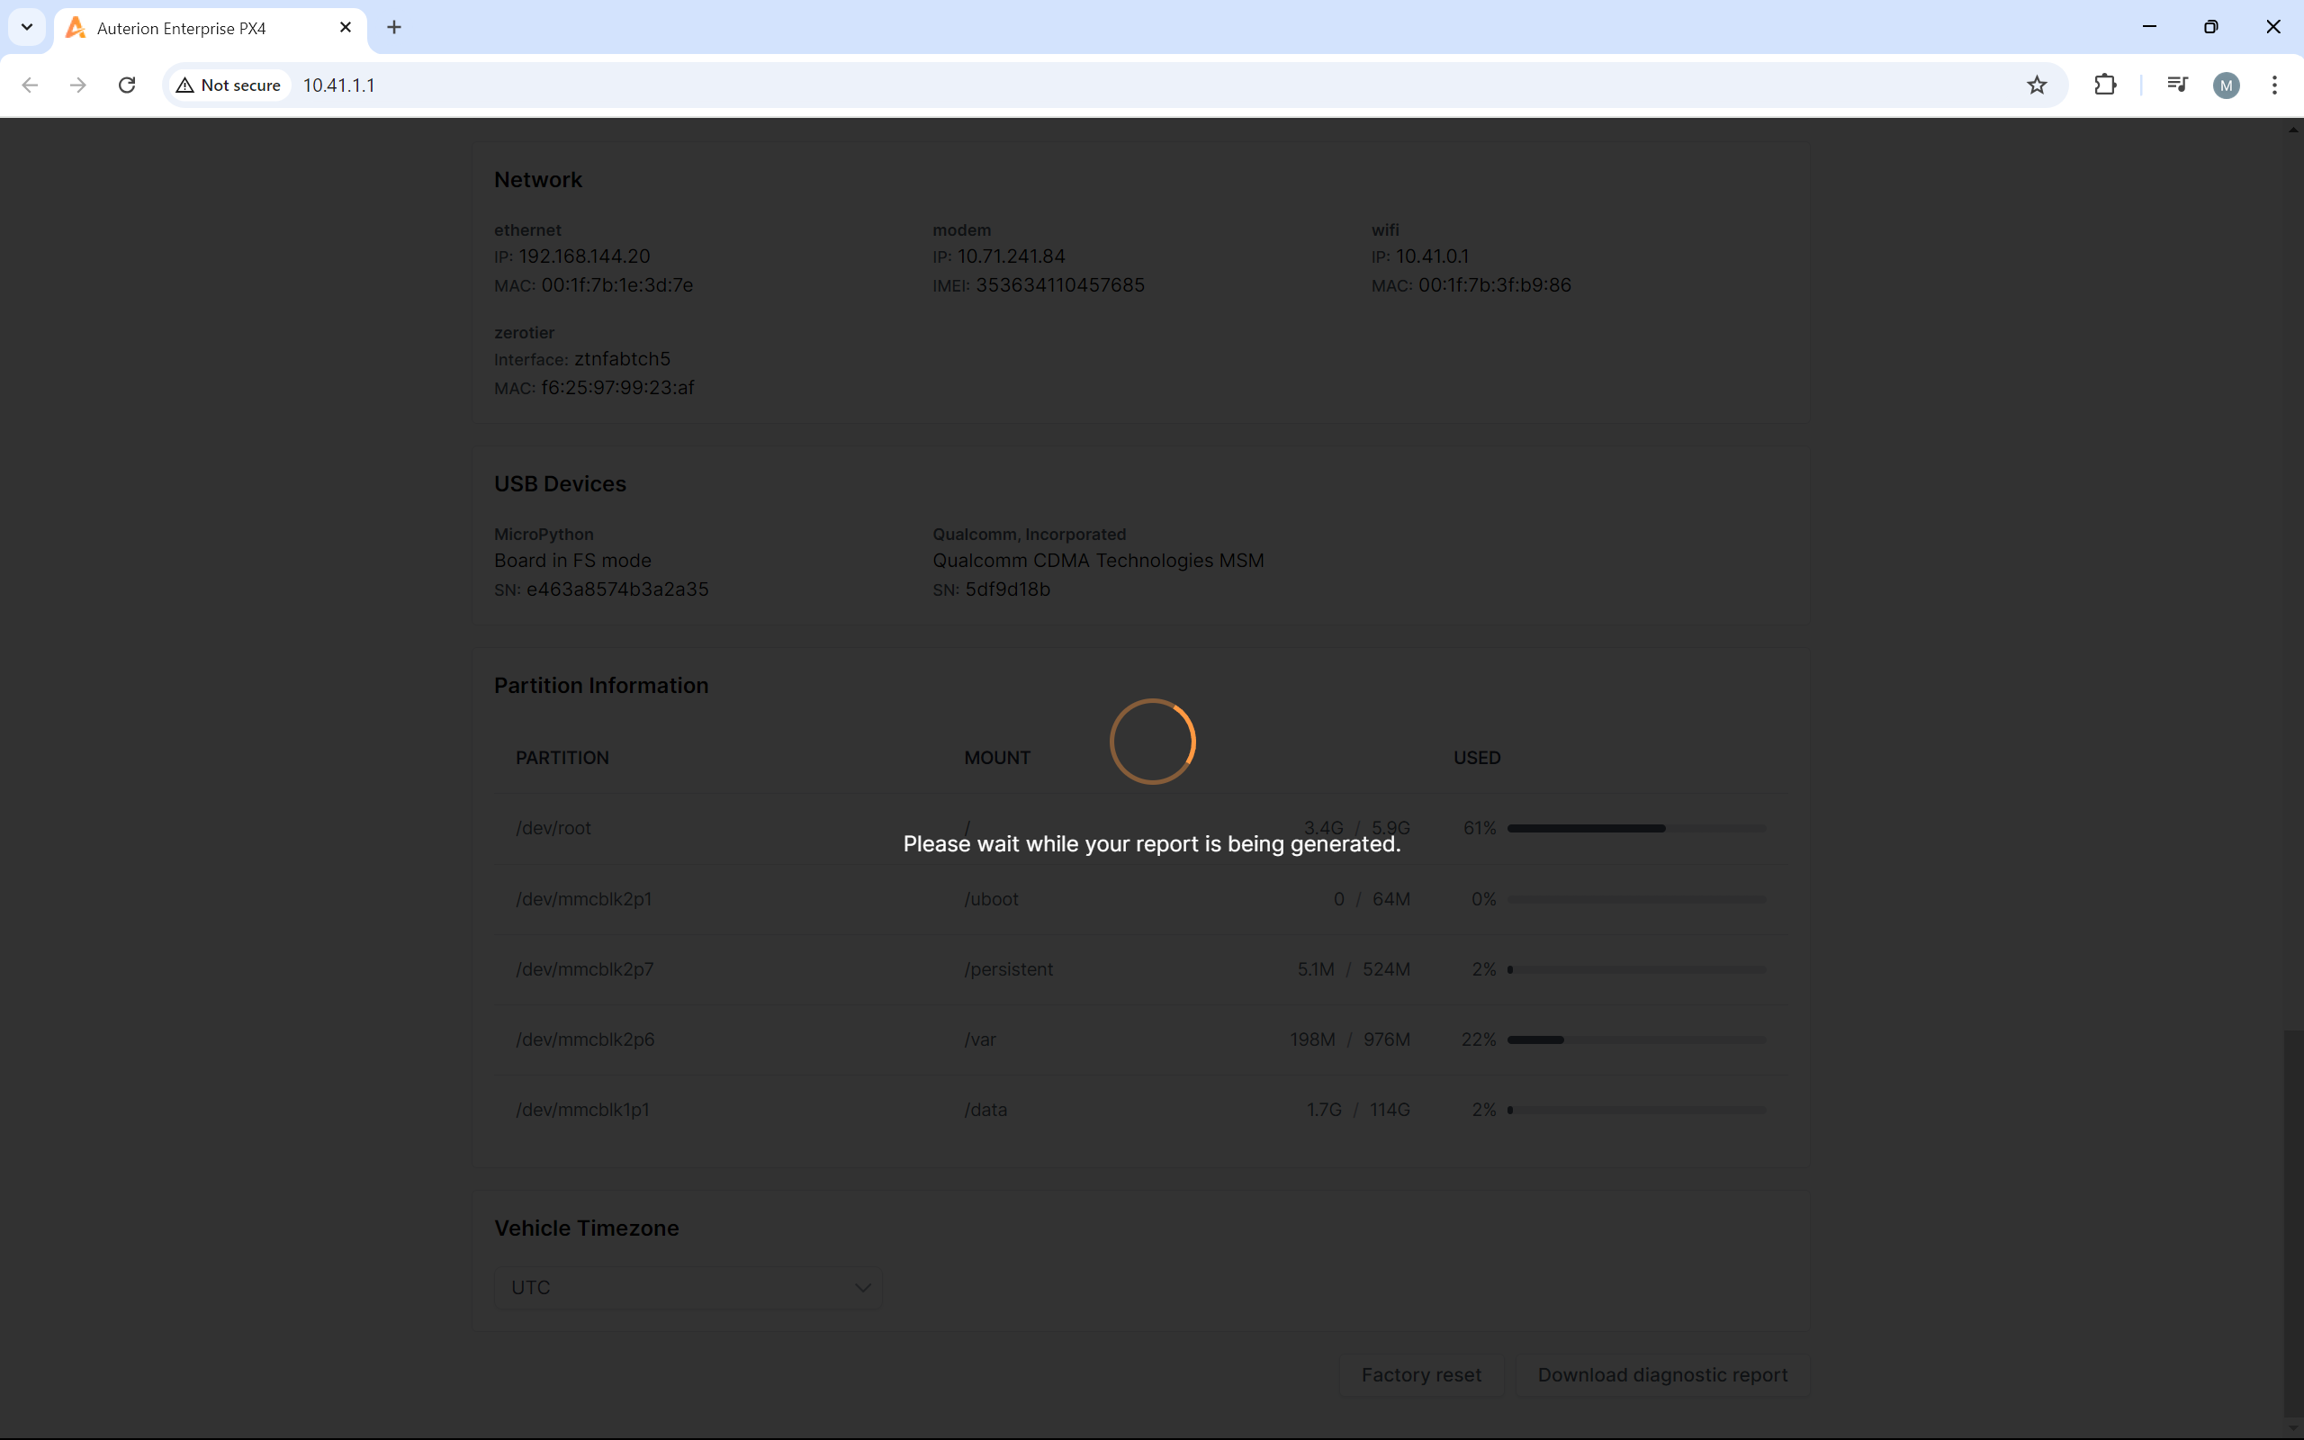This screenshot has height=1440, width=2304.
Task: Click the timezone dropdown chevron
Action: (x=862, y=1287)
